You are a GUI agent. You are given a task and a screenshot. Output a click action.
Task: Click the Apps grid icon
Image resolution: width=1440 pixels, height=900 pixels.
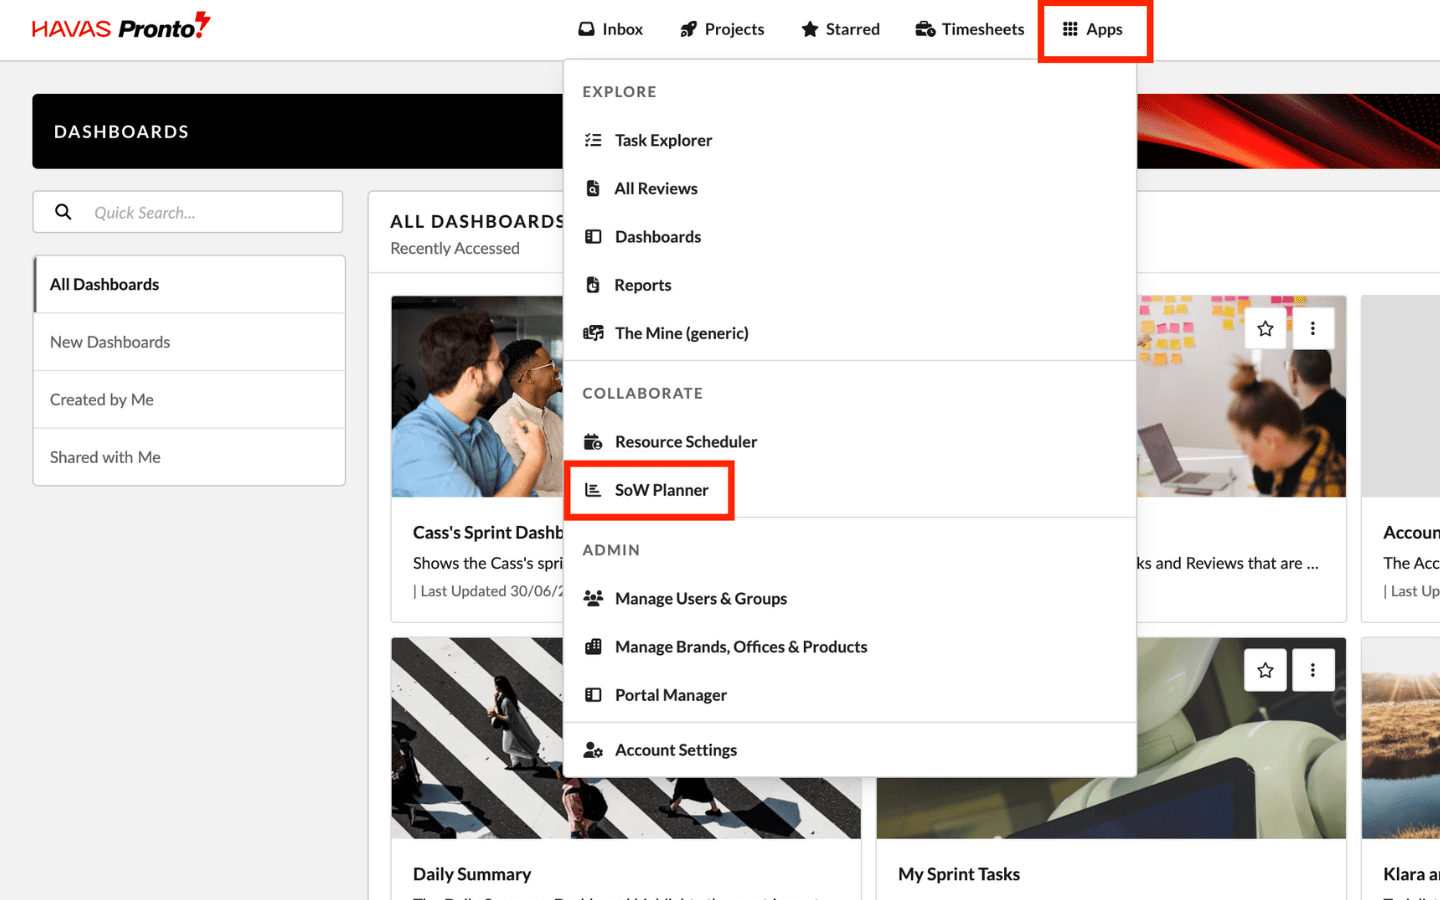(x=1070, y=29)
